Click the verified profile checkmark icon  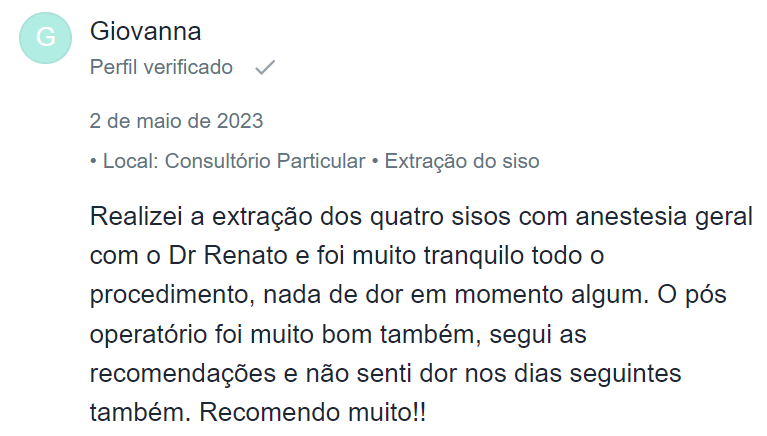[265, 68]
